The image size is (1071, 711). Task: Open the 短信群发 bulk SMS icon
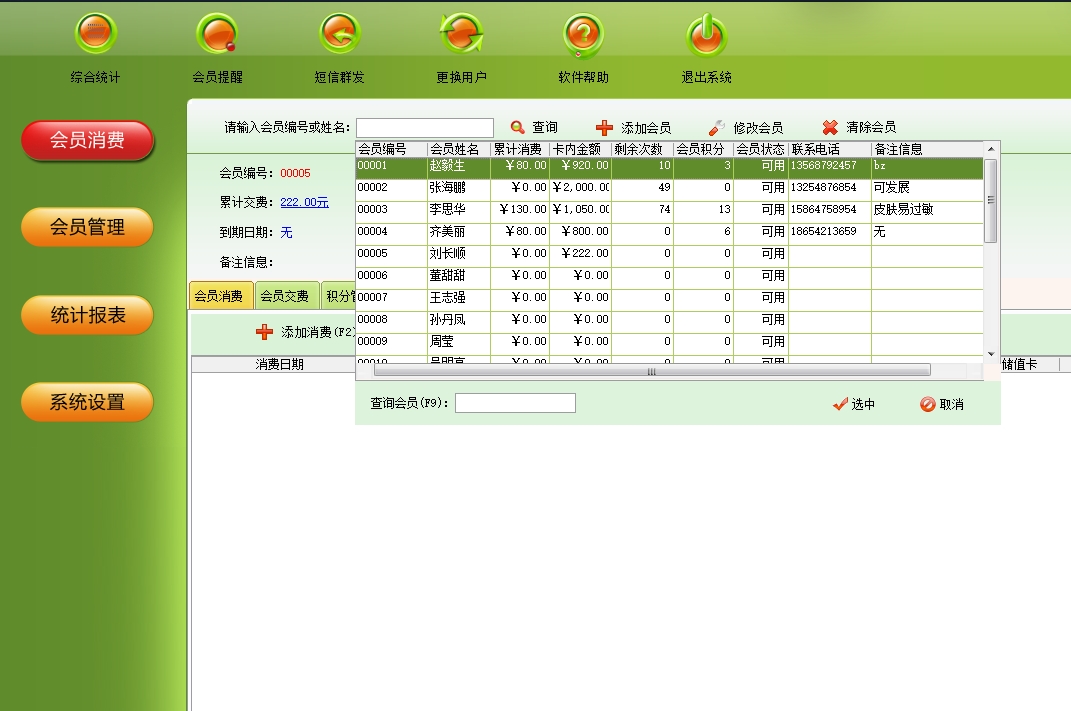coord(339,35)
